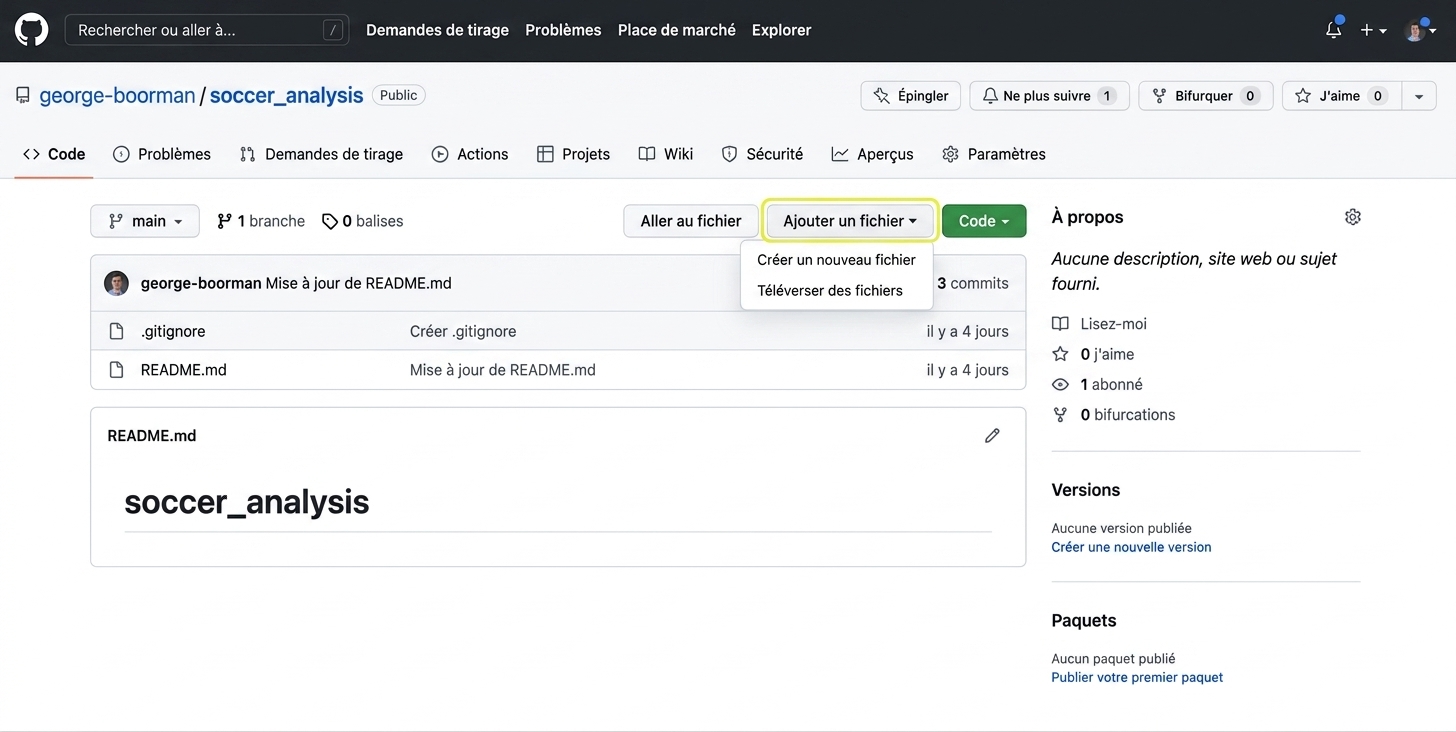1456x732 pixels.
Task: Click george-boorman's commit avatar
Action: (116, 283)
